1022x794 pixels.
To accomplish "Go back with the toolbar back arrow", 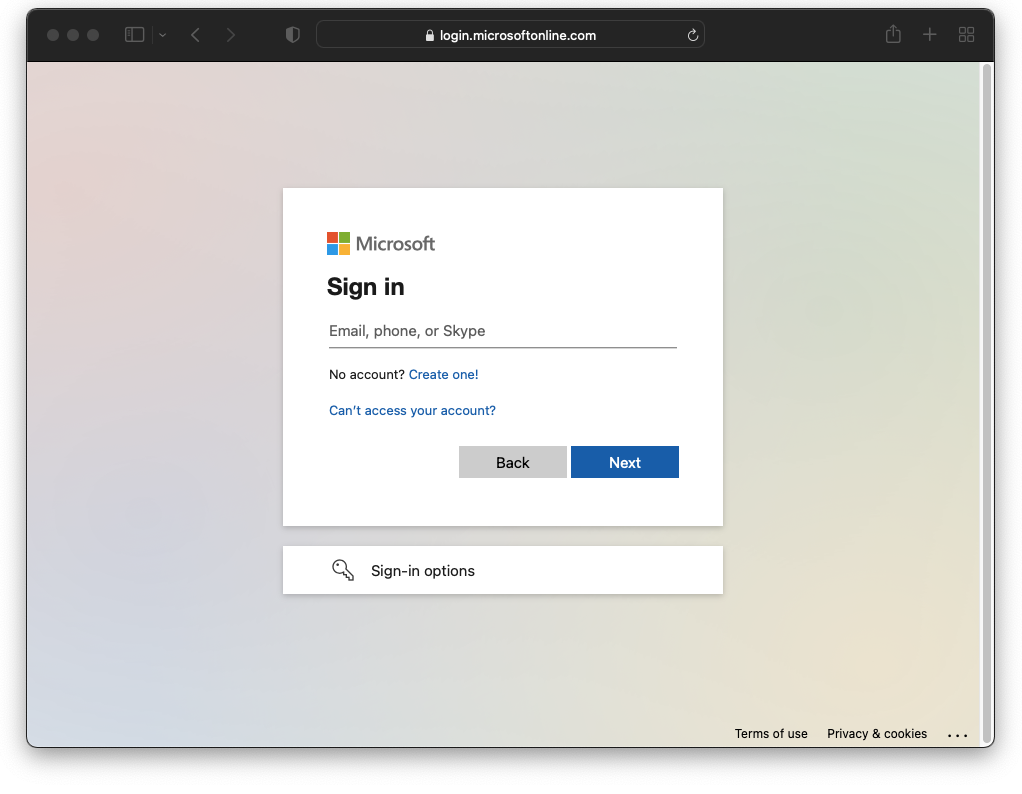I will pyautogui.click(x=195, y=35).
